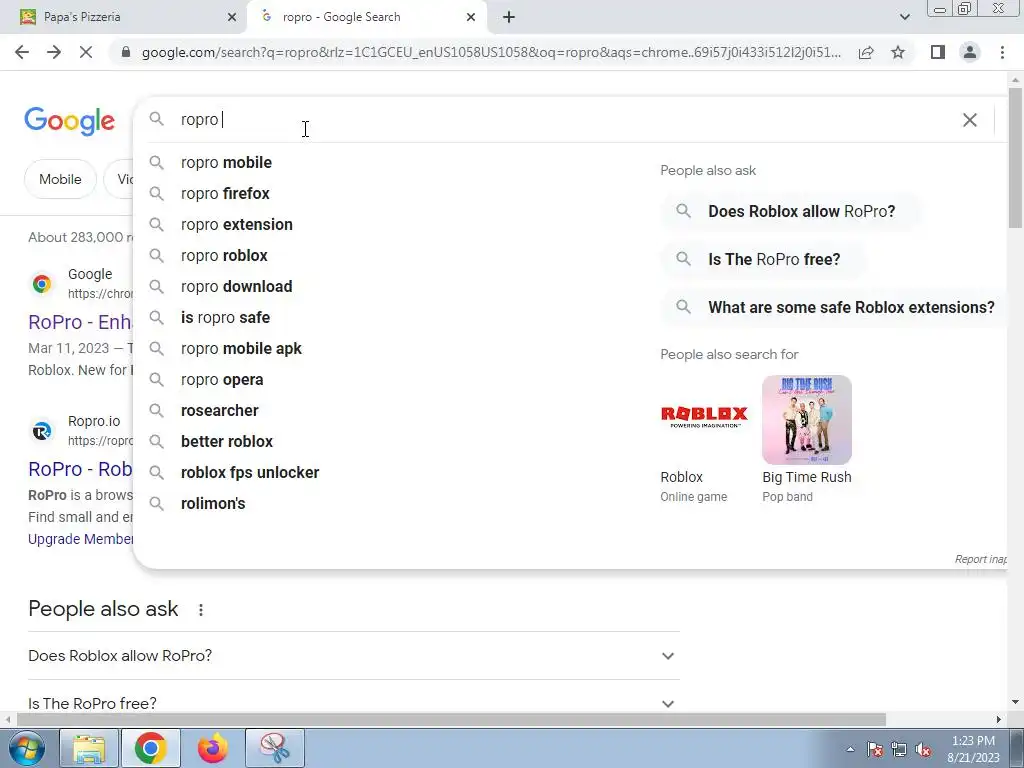Stop loading the page
The width and height of the screenshot is (1024, 768).
86,52
